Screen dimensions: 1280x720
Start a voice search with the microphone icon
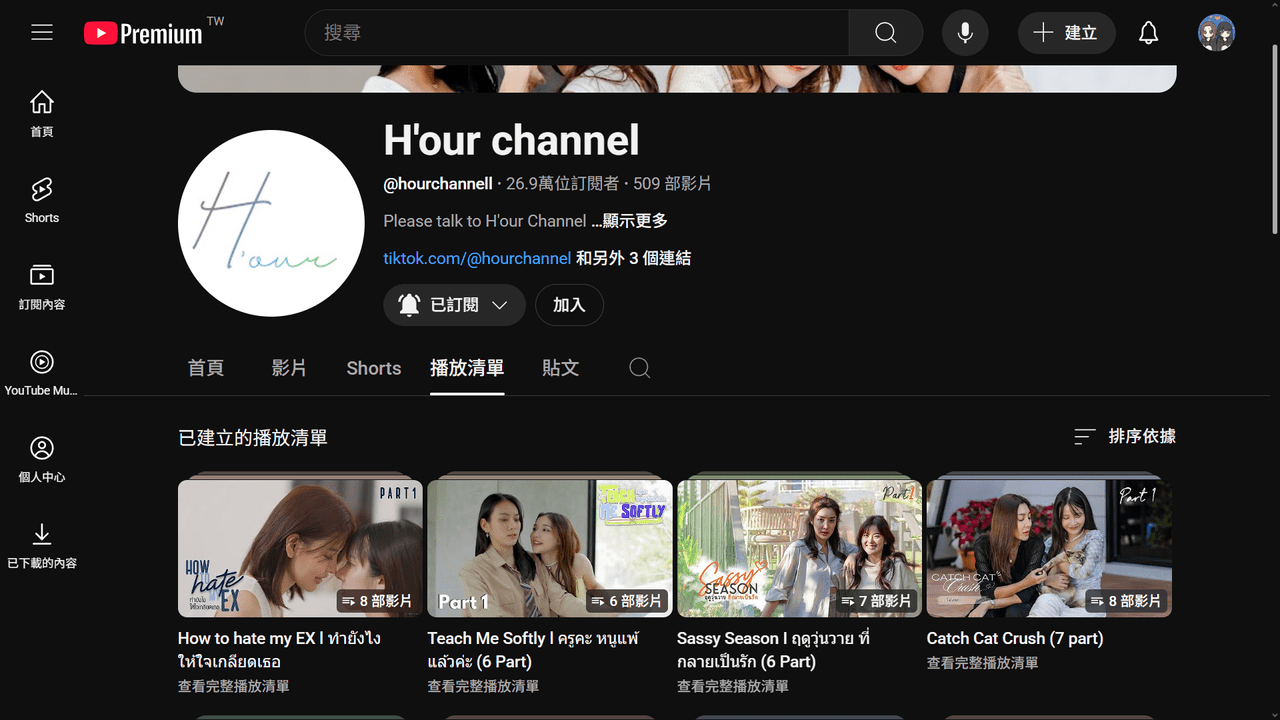tap(964, 32)
